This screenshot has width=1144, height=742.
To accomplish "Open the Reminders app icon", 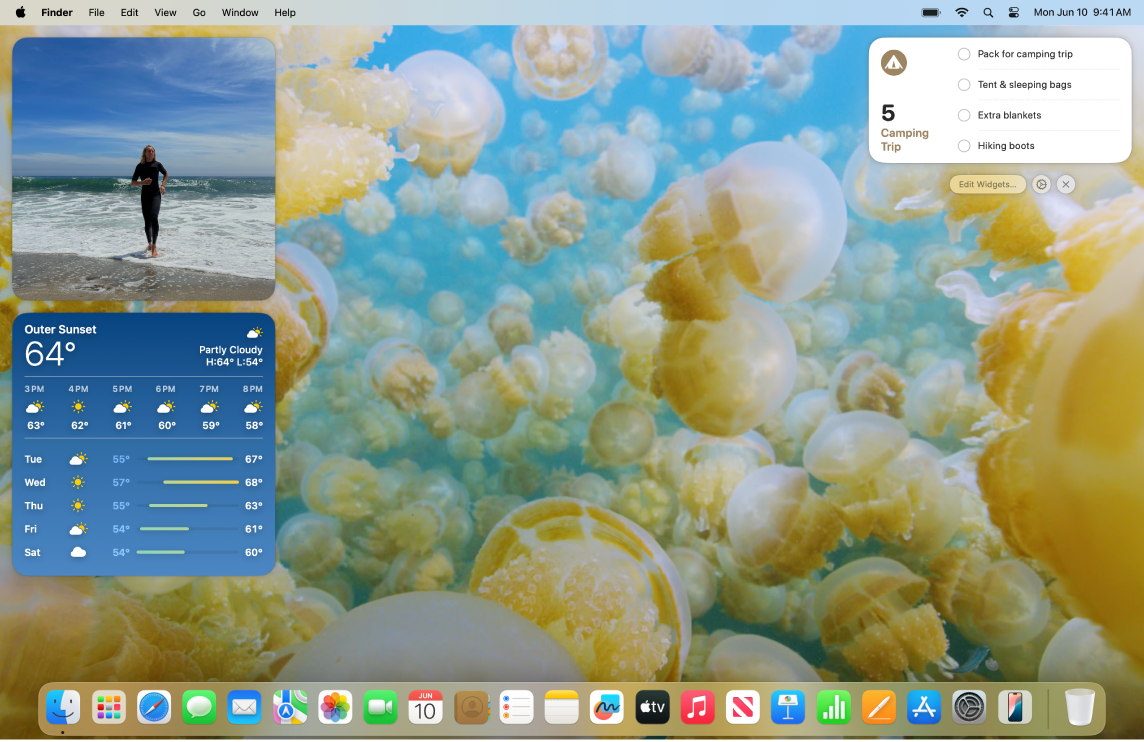I will [516, 707].
